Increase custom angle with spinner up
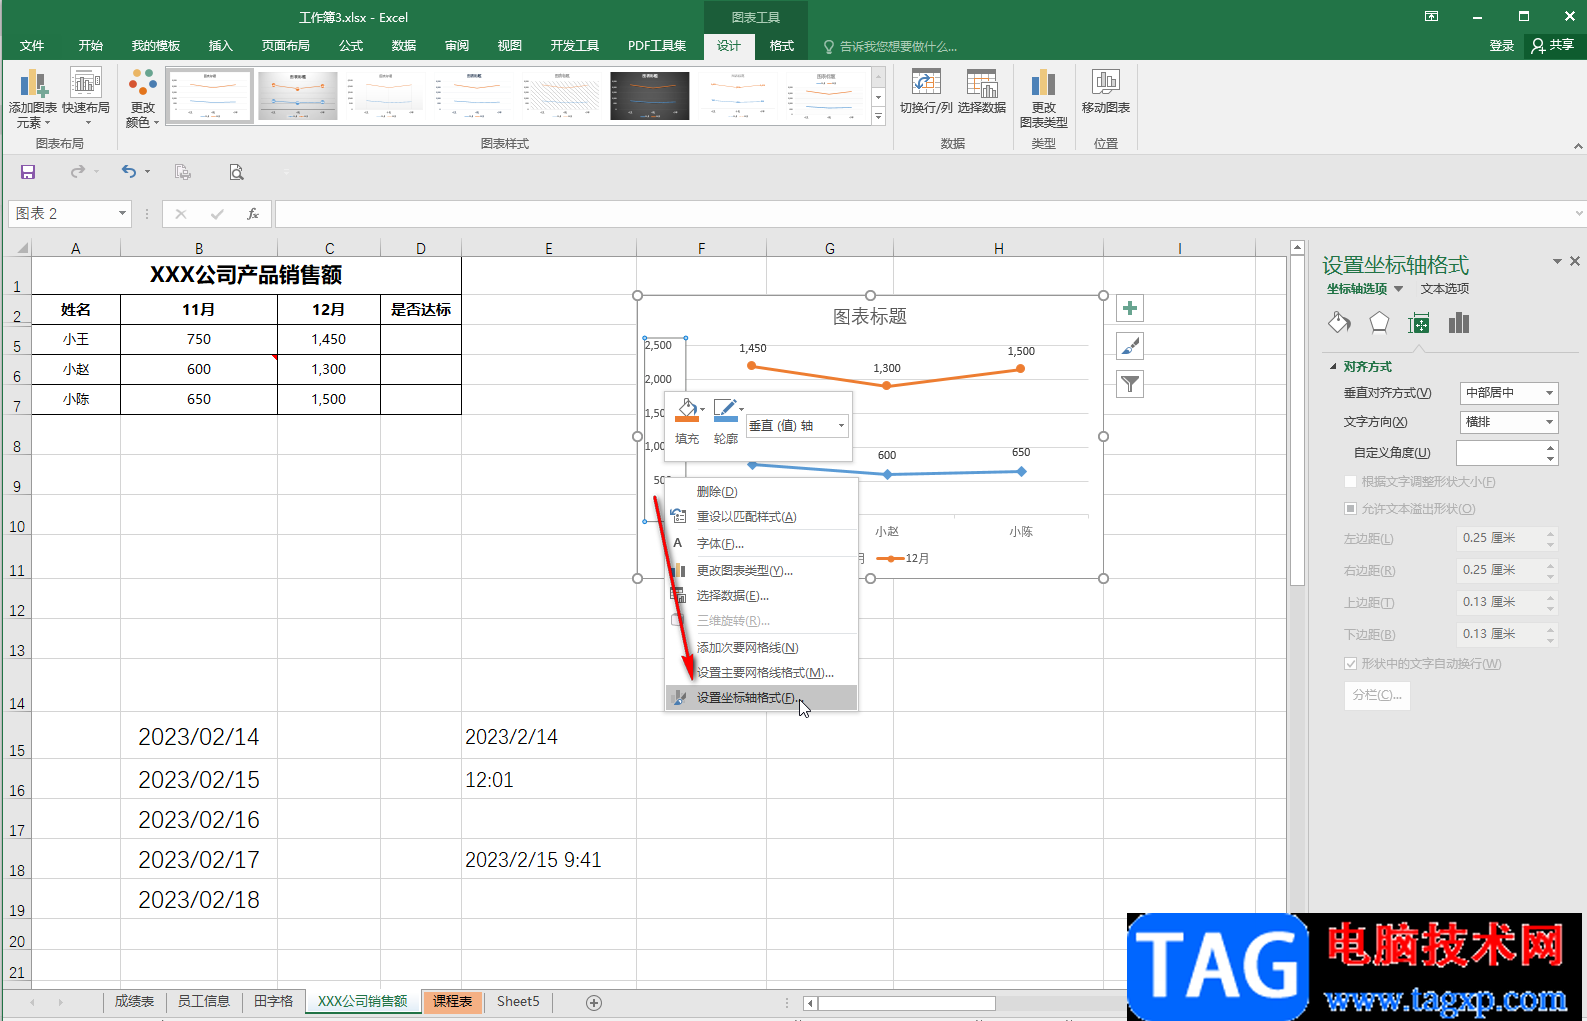Screen dimensions: 1587x1021 (1551, 447)
